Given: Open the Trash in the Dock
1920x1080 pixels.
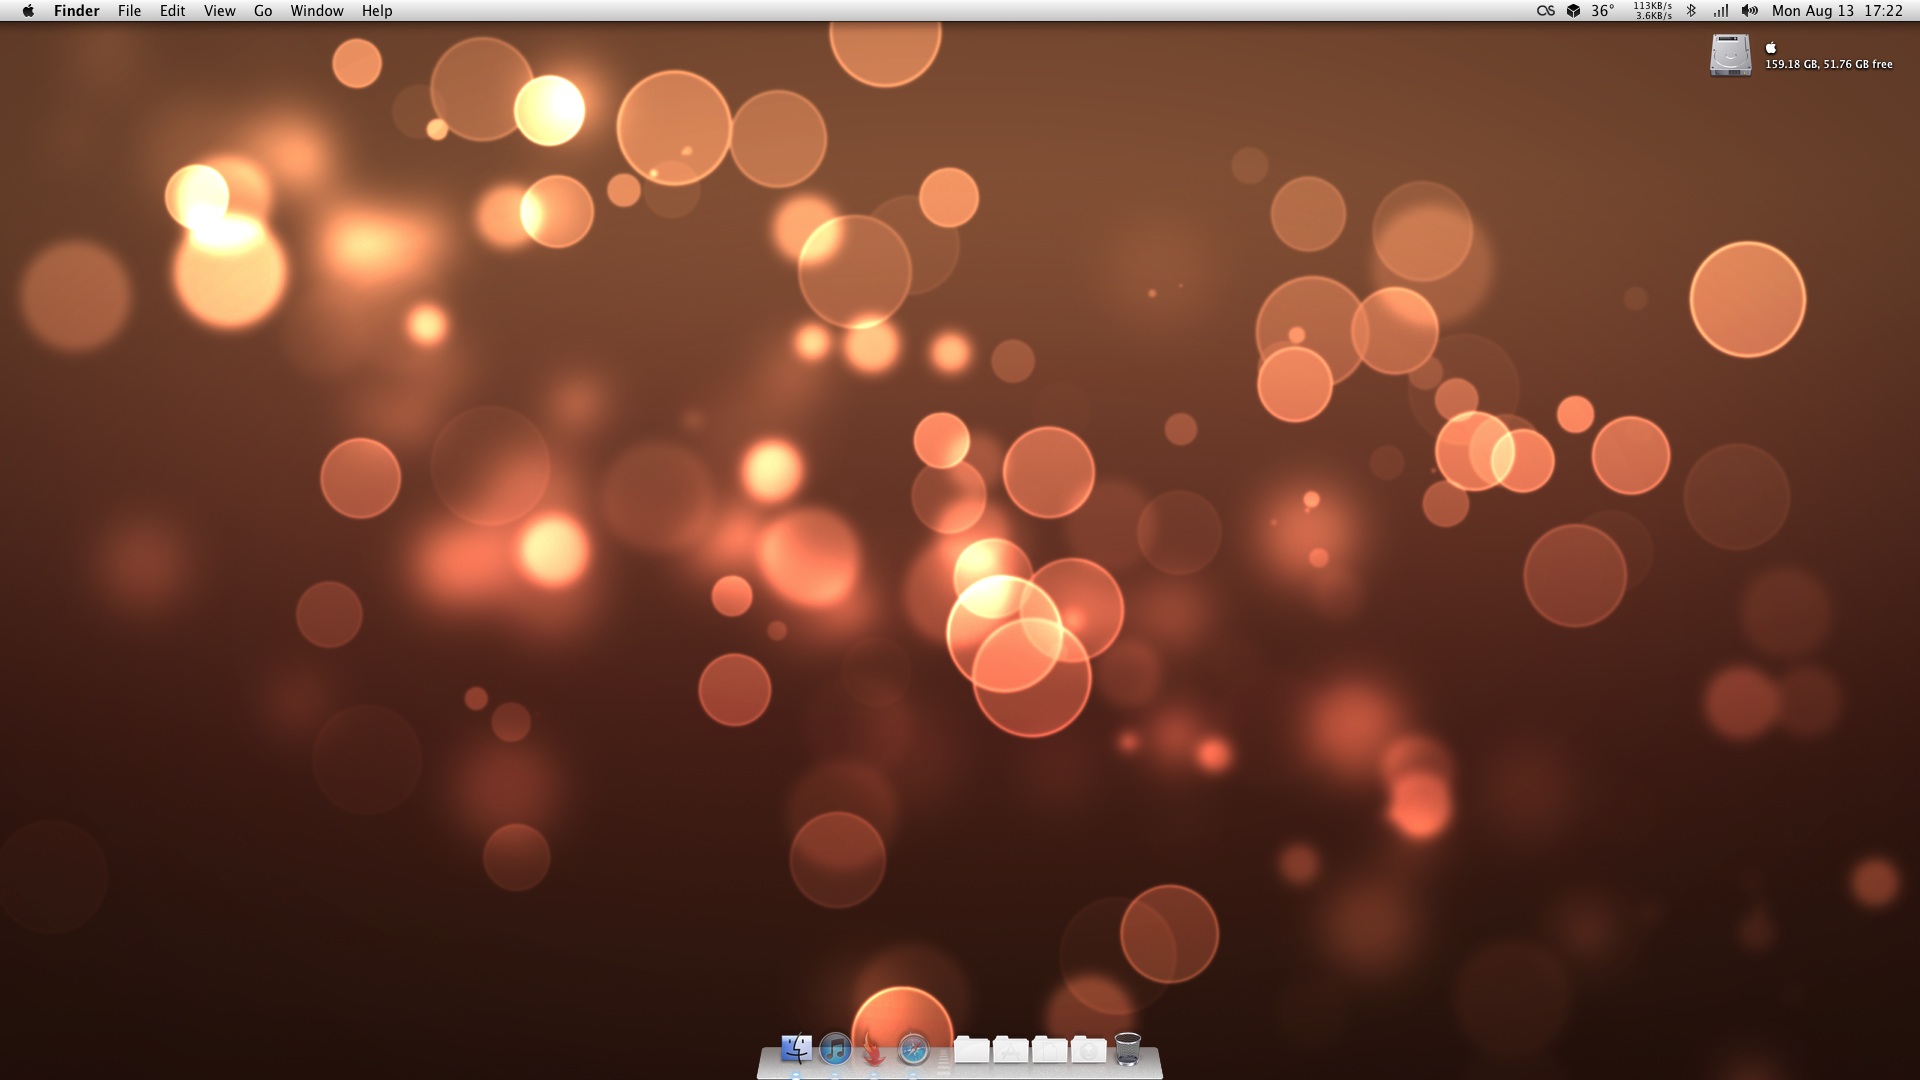Looking at the screenshot, I should pos(1128,1049).
